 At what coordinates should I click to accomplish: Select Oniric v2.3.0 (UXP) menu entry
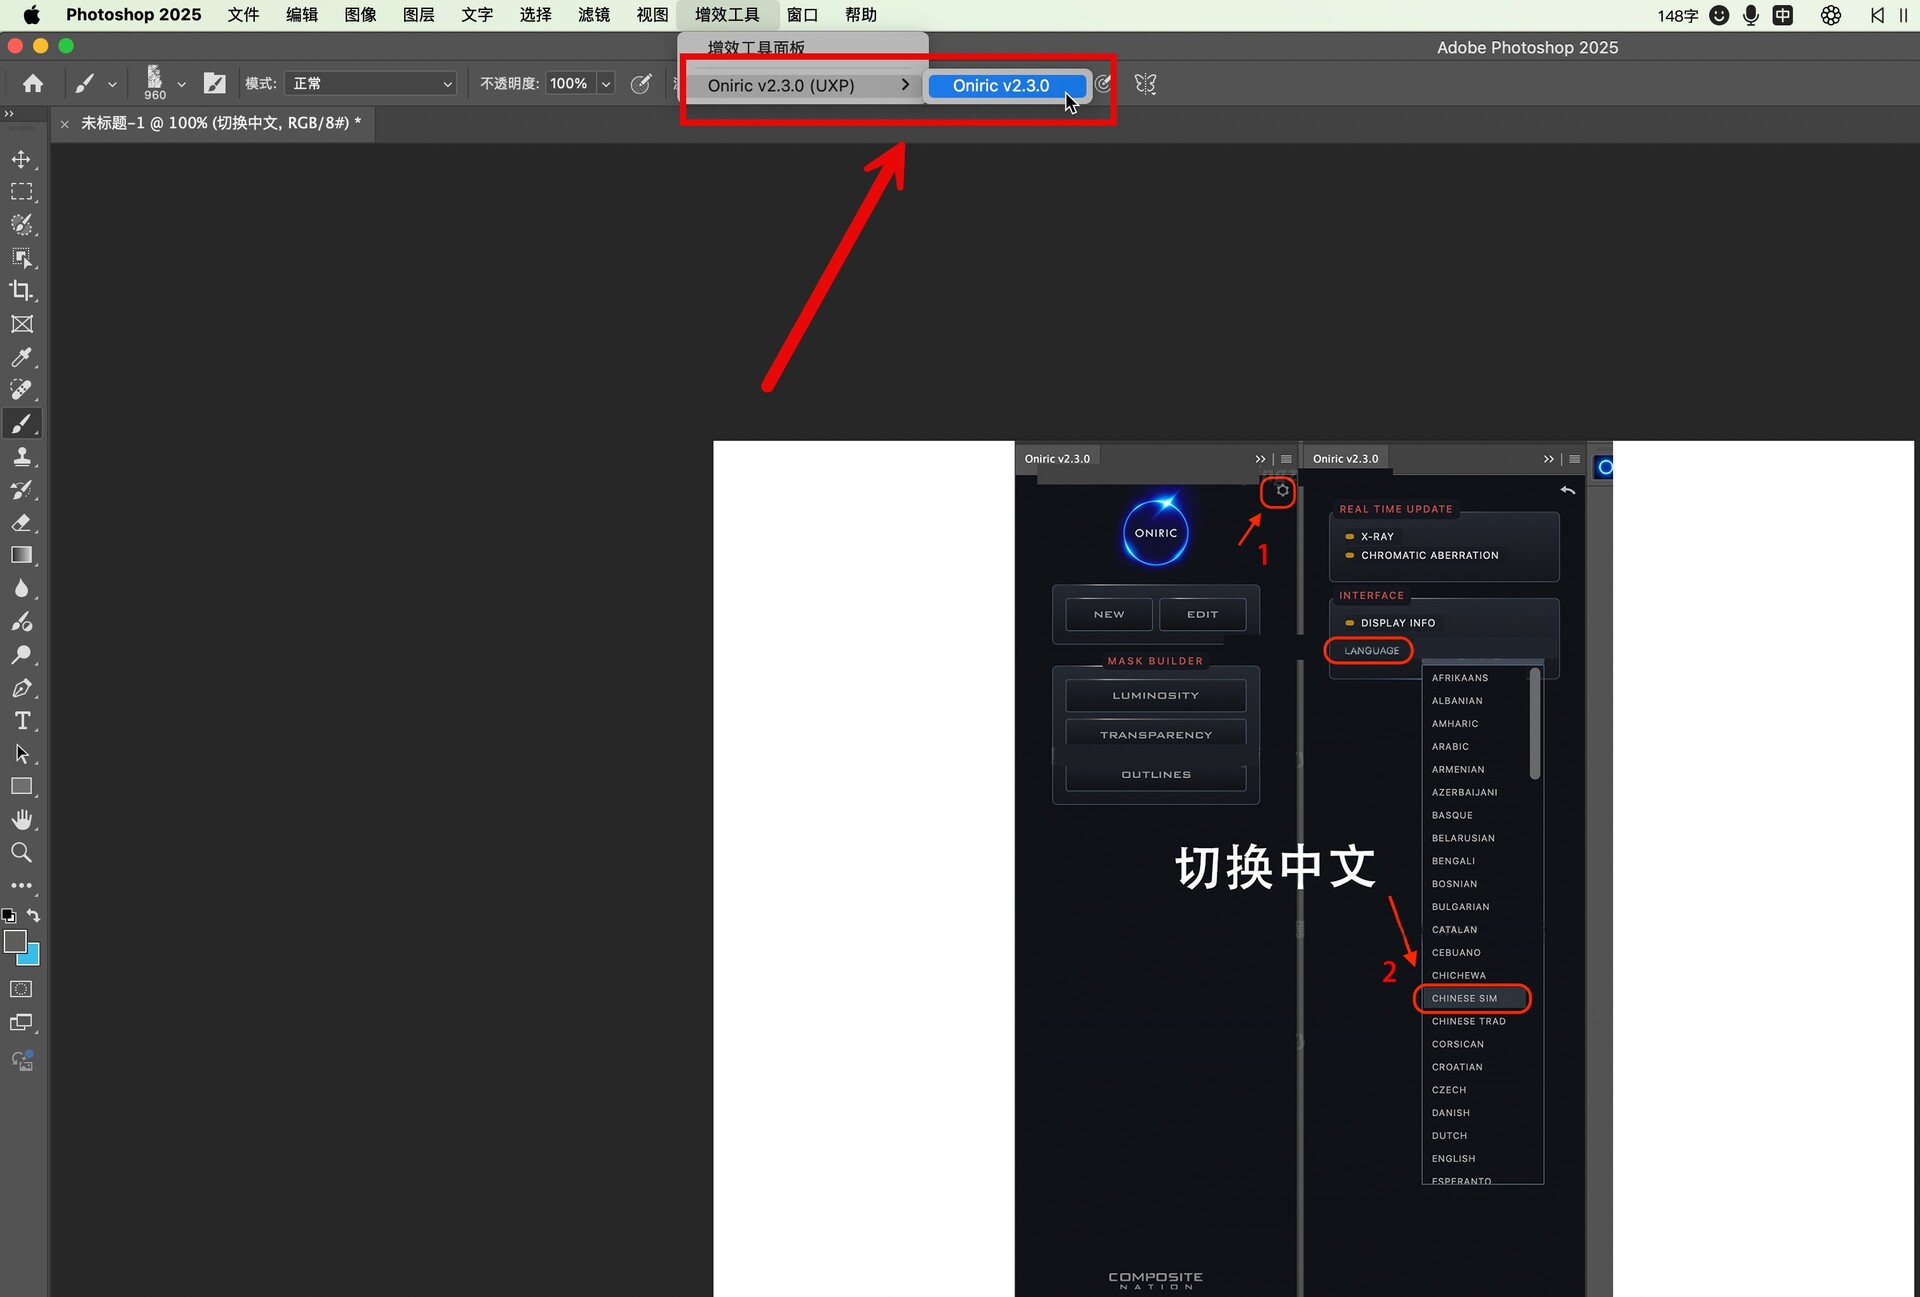click(804, 85)
